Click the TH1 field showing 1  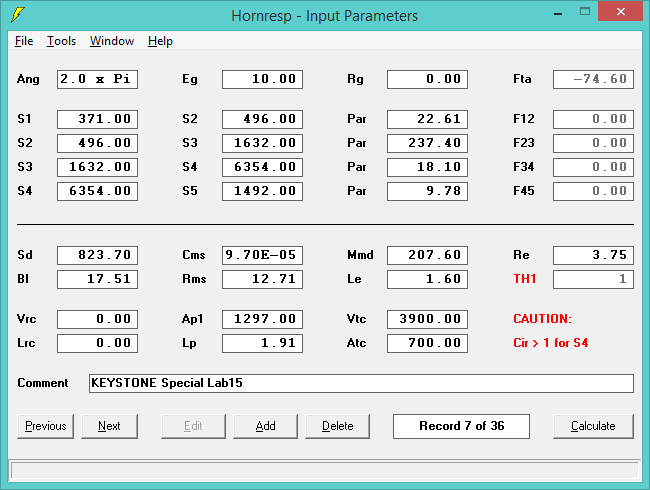click(593, 279)
